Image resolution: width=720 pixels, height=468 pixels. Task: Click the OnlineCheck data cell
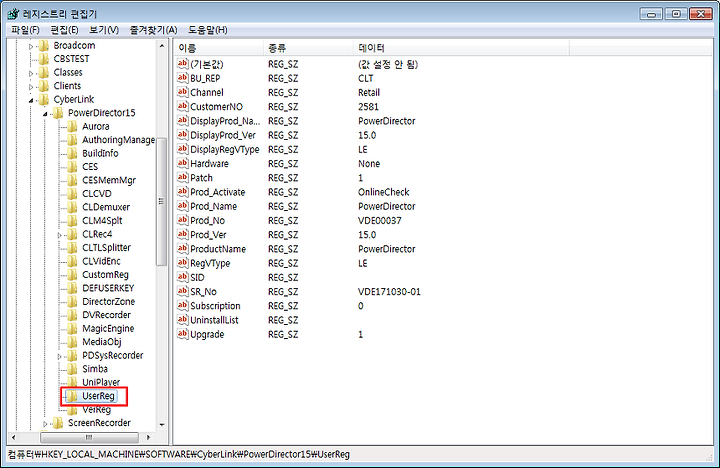383,192
